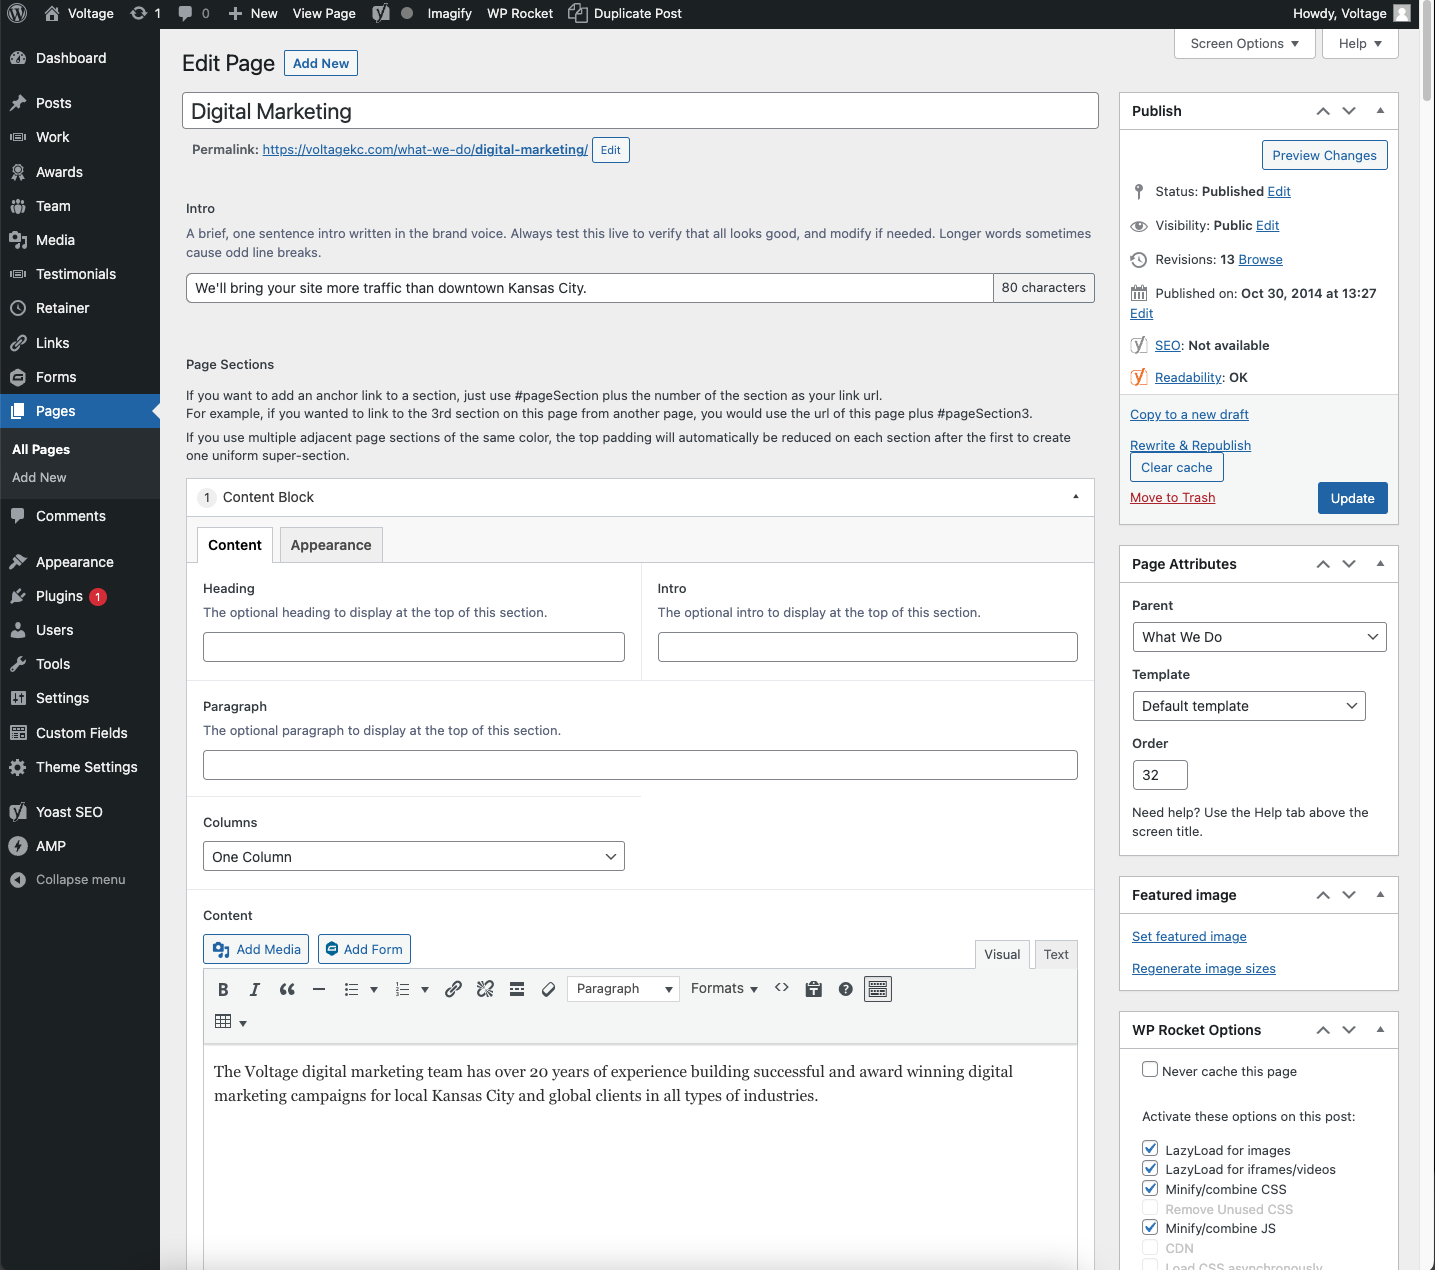Image resolution: width=1435 pixels, height=1270 pixels.
Task: Toggle bold formatting in the editor
Action: [x=222, y=989]
